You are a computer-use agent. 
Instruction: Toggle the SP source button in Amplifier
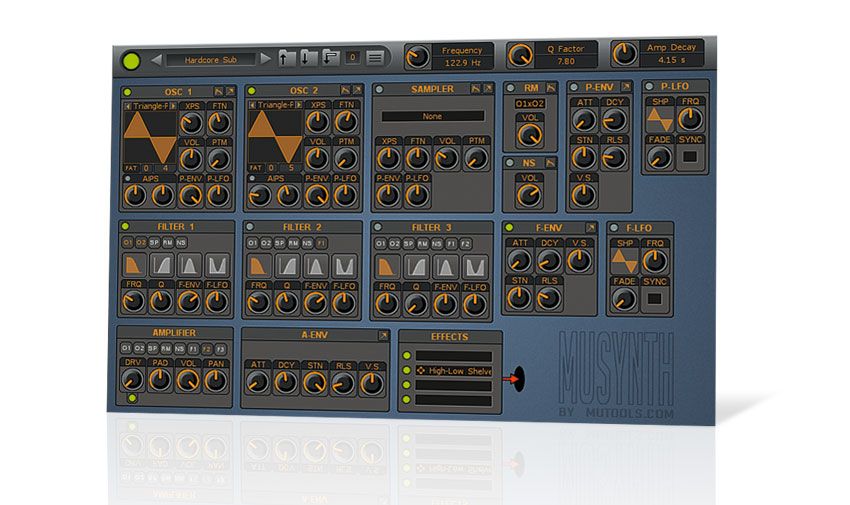tap(153, 348)
